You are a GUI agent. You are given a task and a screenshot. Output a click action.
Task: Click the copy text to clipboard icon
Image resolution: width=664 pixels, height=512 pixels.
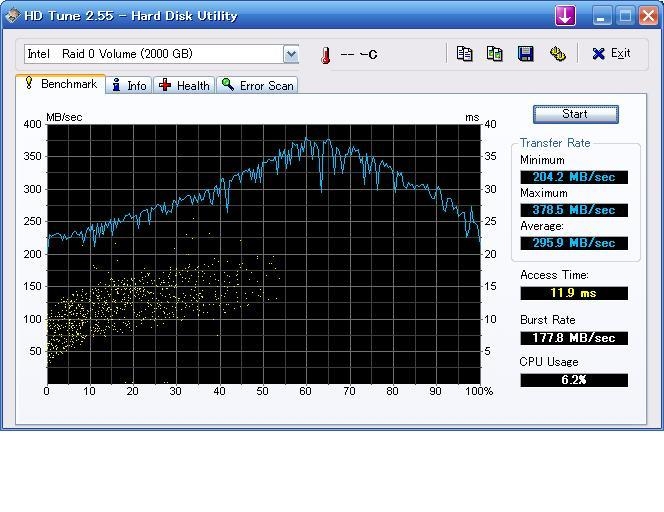pos(464,54)
